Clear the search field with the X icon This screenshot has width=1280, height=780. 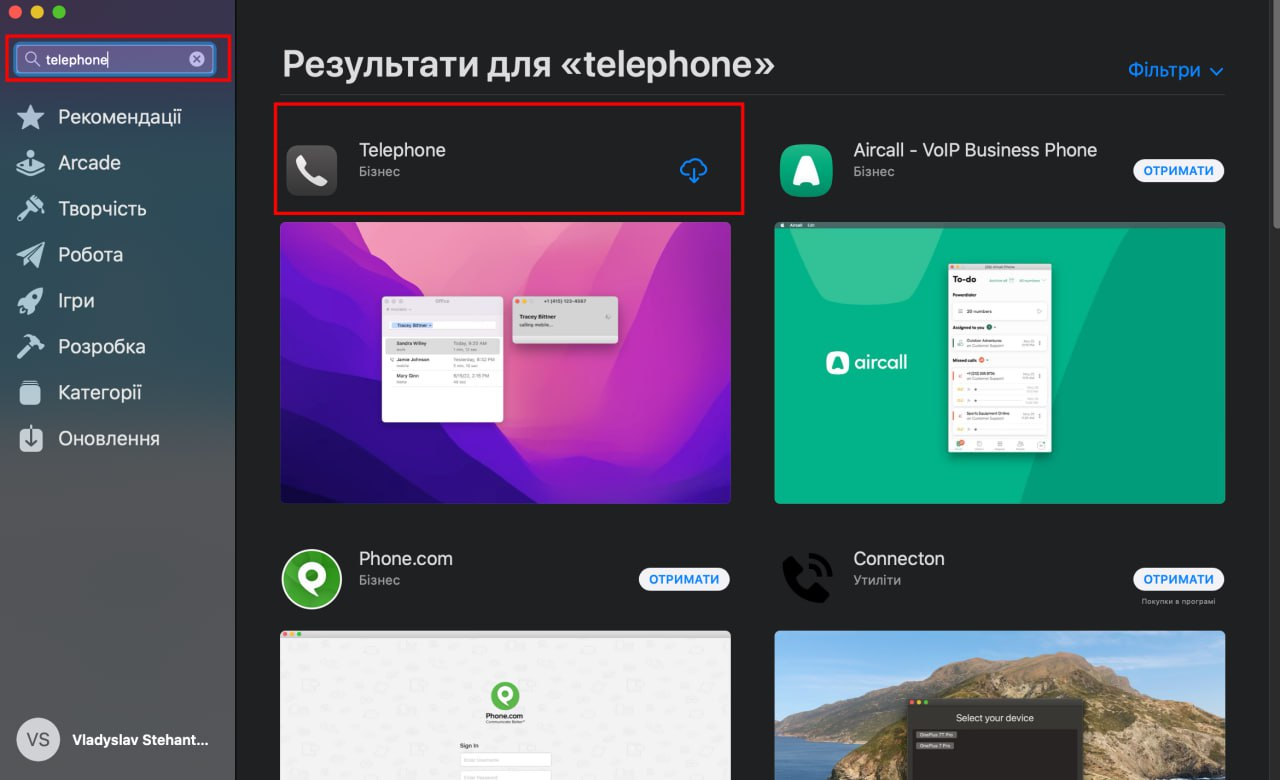197,59
